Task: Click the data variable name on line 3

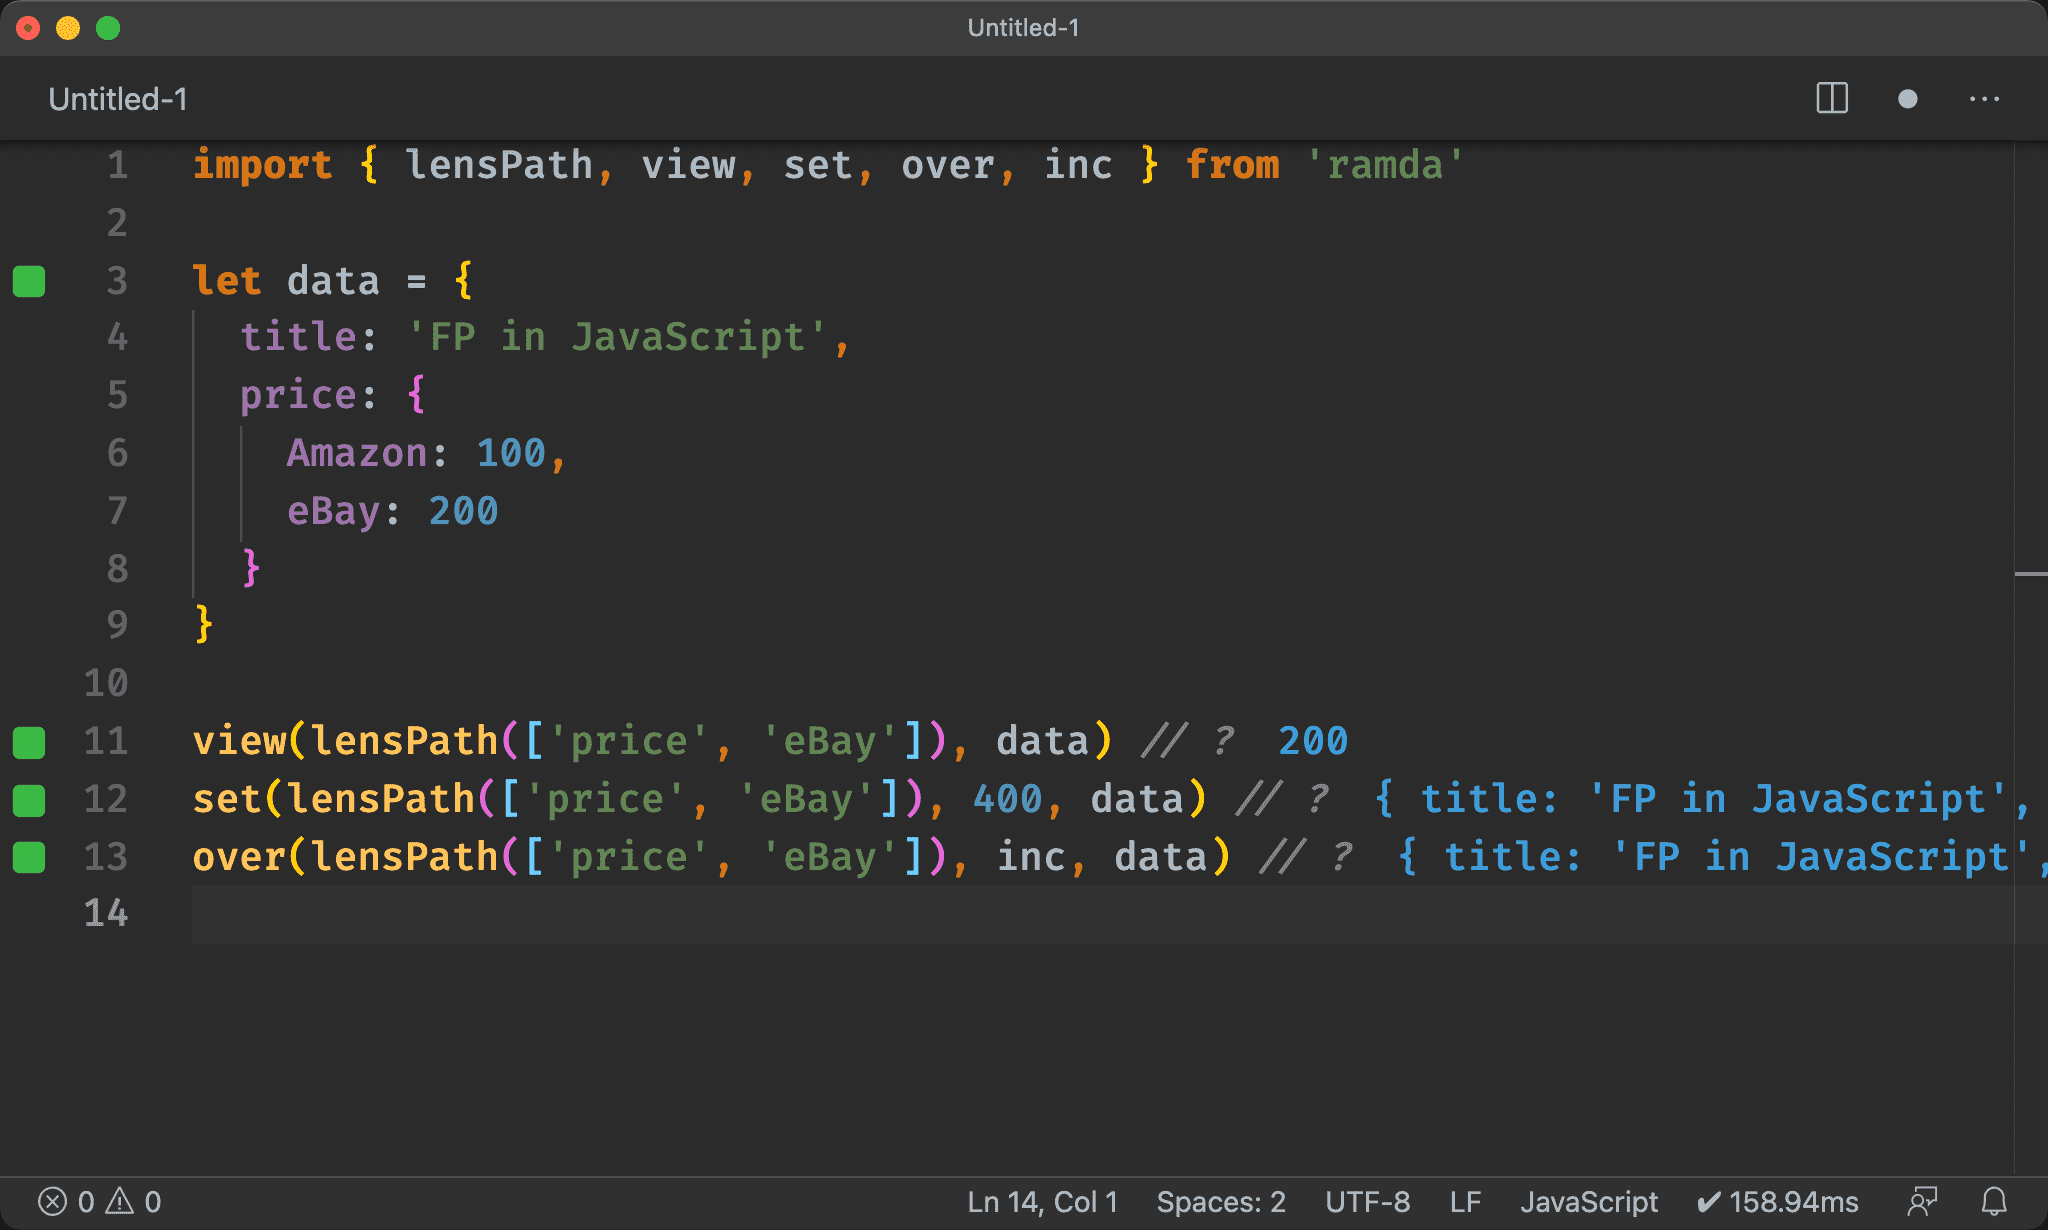Action: tap(333, 281)
